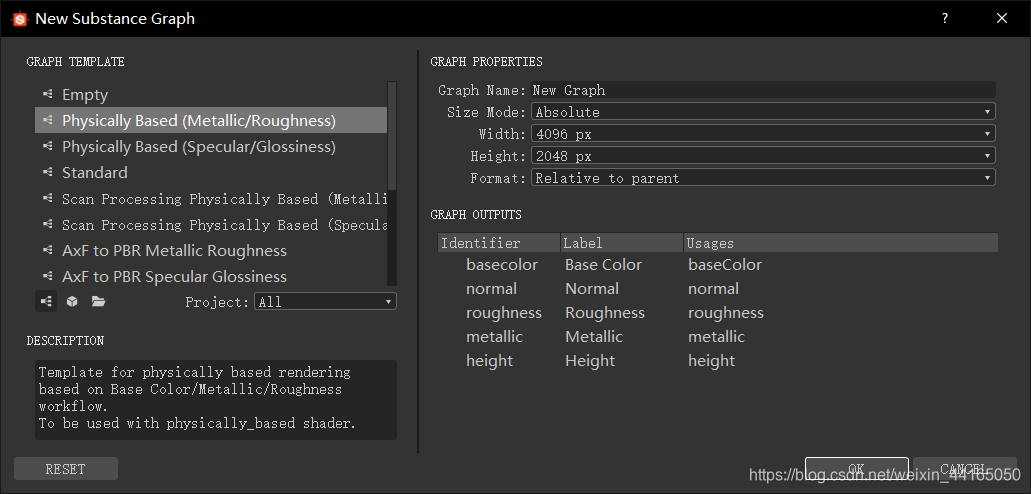Click graph icon beside AxF to PBR Metallic Roughness
1031x494 pixels.
(x=47, y=251)
